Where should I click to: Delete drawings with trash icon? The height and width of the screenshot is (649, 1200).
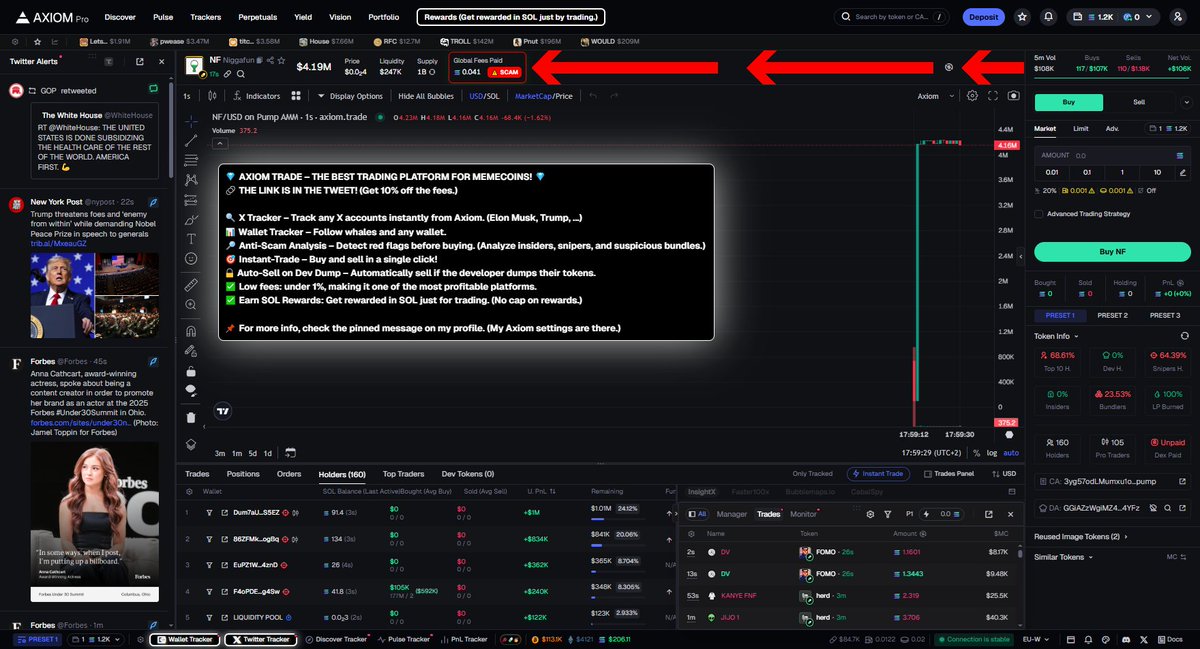click(x=191, y=417)
